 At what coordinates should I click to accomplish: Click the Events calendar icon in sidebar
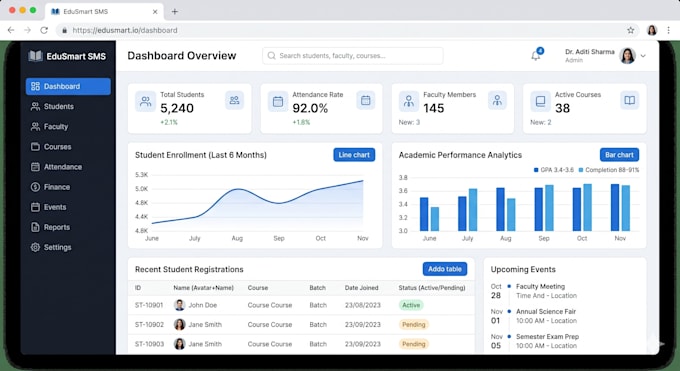[x=35, y=207]
